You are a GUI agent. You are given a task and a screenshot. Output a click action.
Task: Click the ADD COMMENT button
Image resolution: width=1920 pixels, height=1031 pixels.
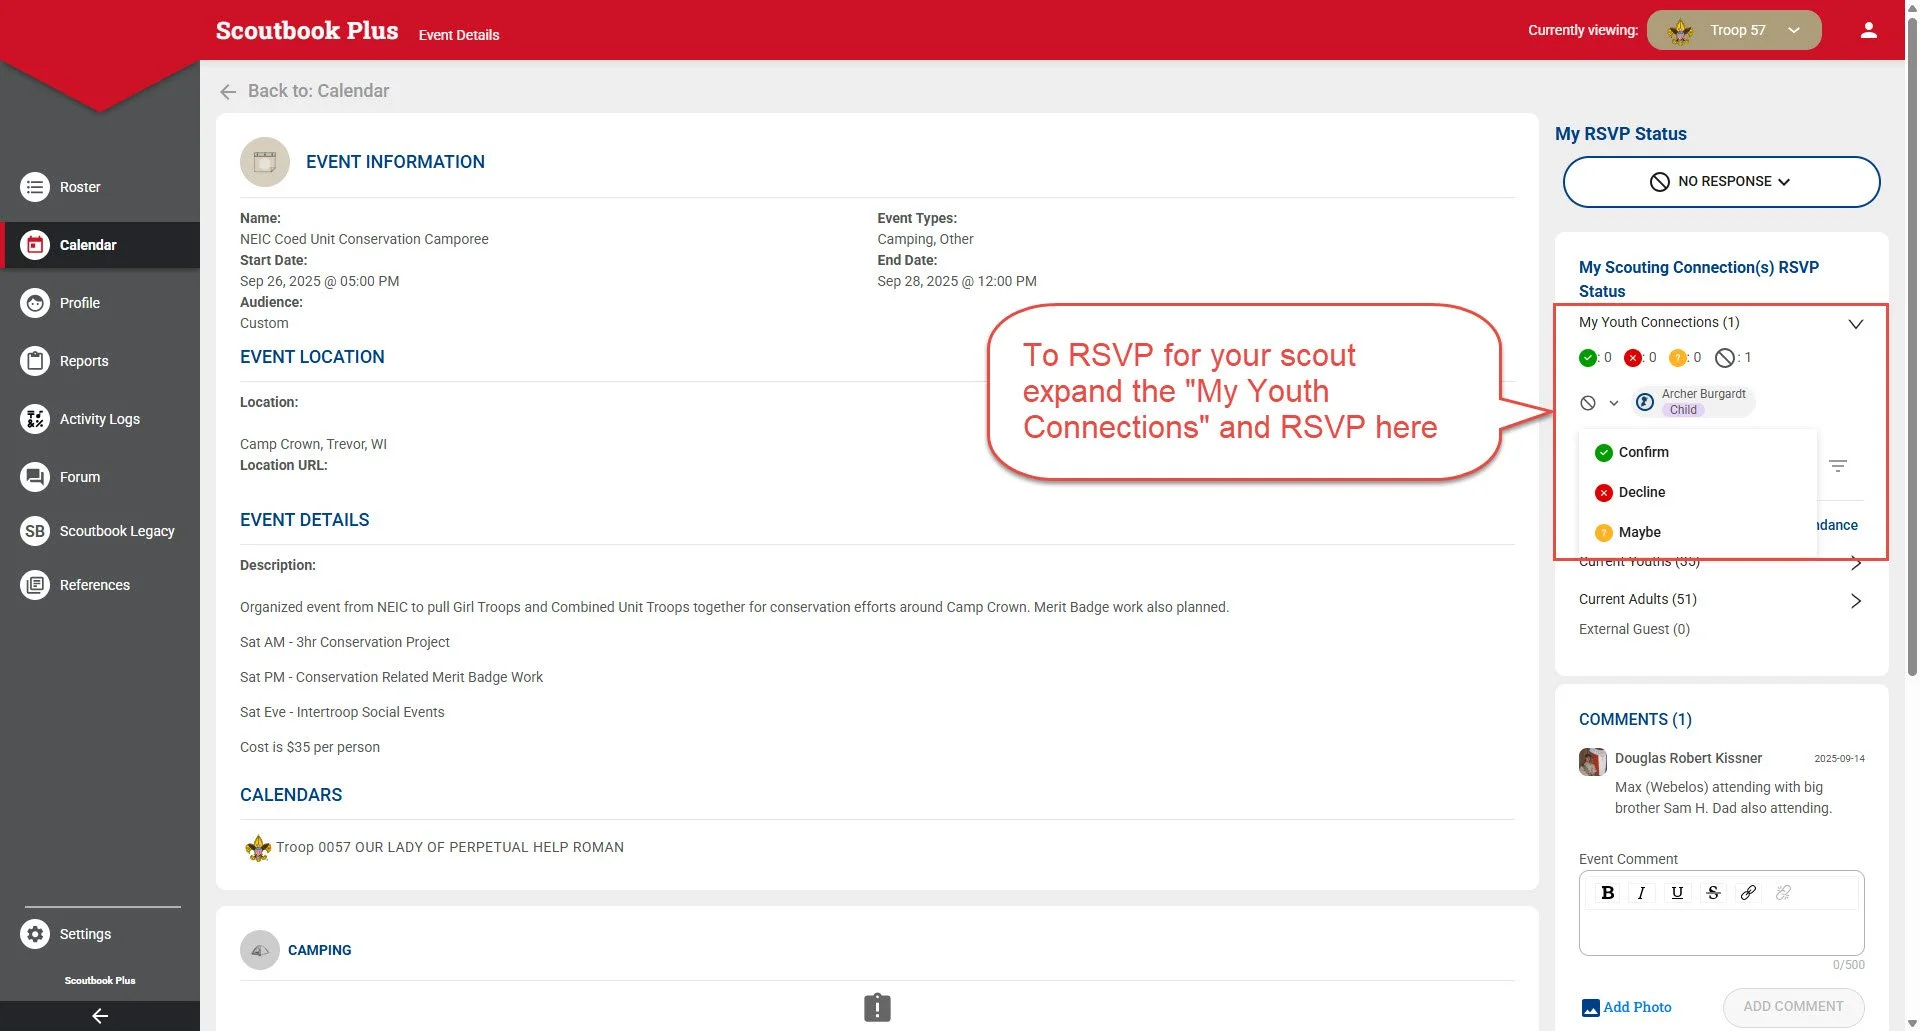click(1793, 1007)
